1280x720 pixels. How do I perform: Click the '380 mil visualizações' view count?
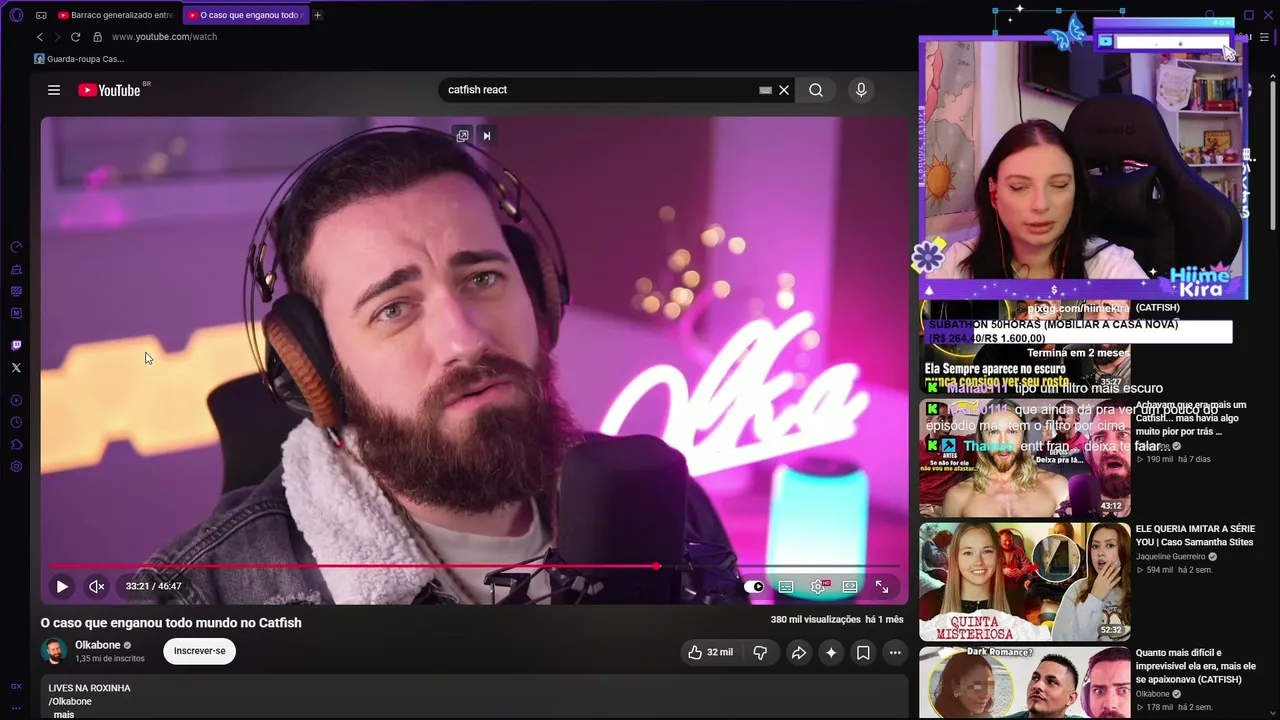815,620
